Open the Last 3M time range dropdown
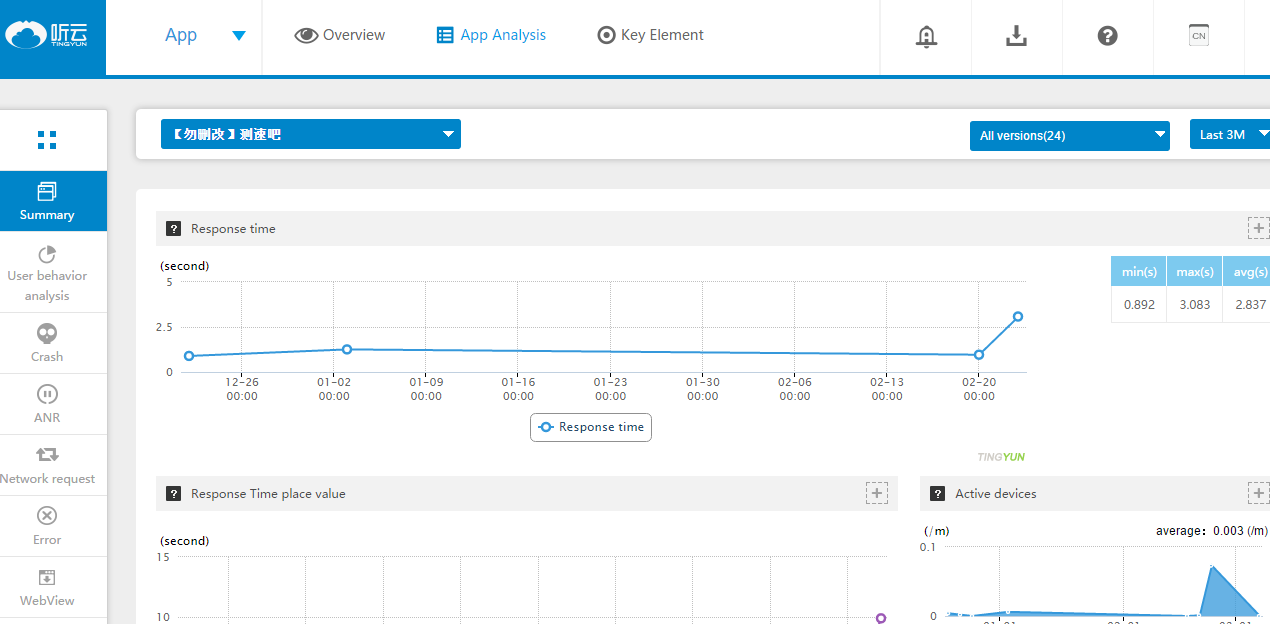1270x624 pixels. (x=1229, y=134)
